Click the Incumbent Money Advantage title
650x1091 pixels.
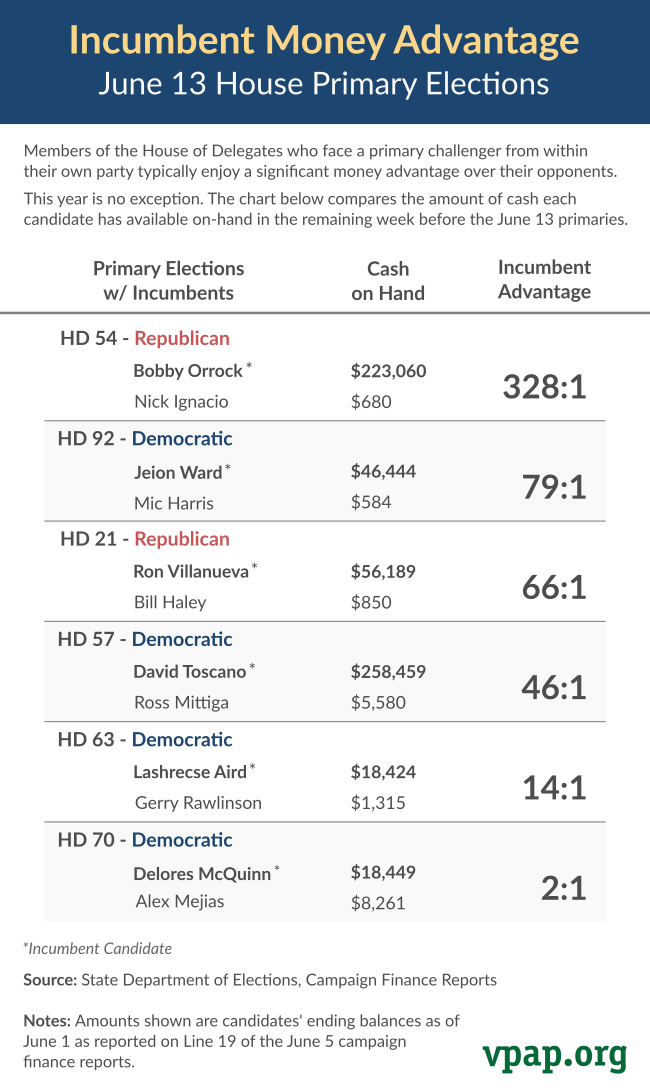tap(324, 41)
